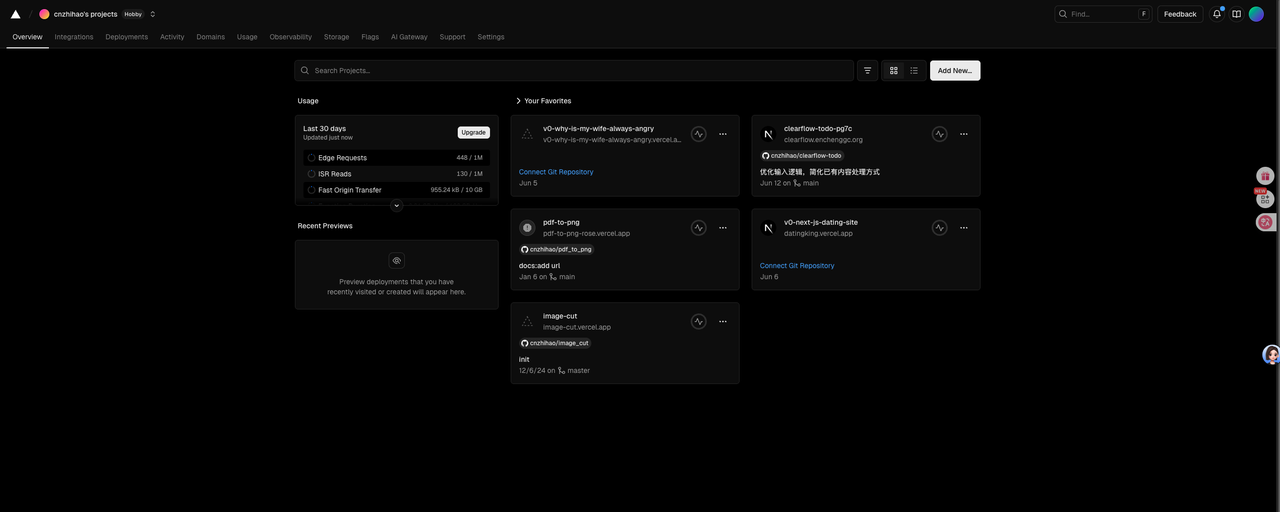Screen dimensions: 1280x512
Task: Expand the usage panel with chevron
Action: click(397, 206)
